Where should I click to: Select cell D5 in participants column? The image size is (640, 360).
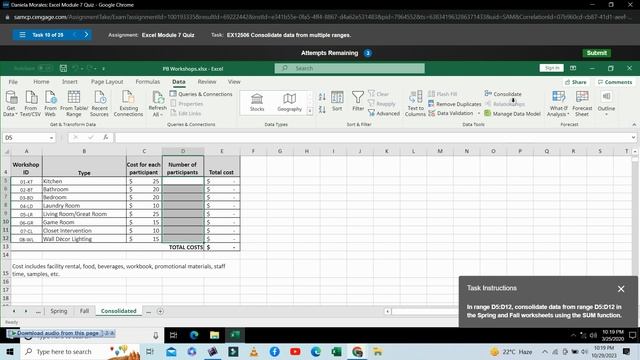pyautogui.click(x=183, y=181)
